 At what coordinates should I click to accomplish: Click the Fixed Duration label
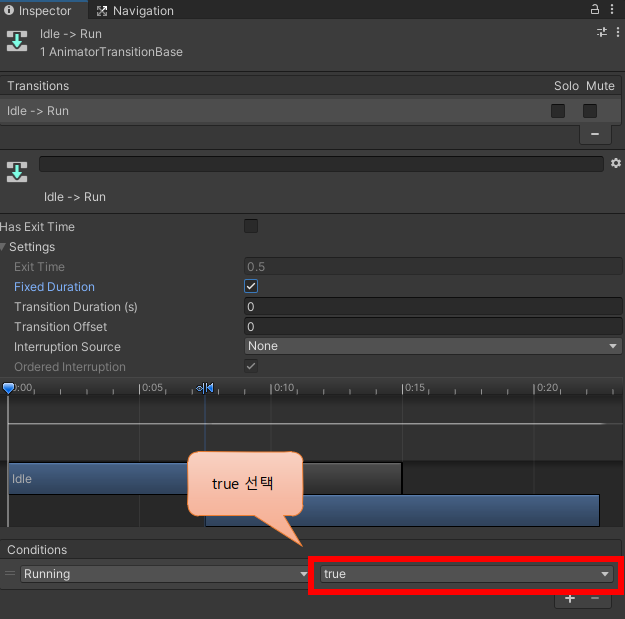point(54,287)
